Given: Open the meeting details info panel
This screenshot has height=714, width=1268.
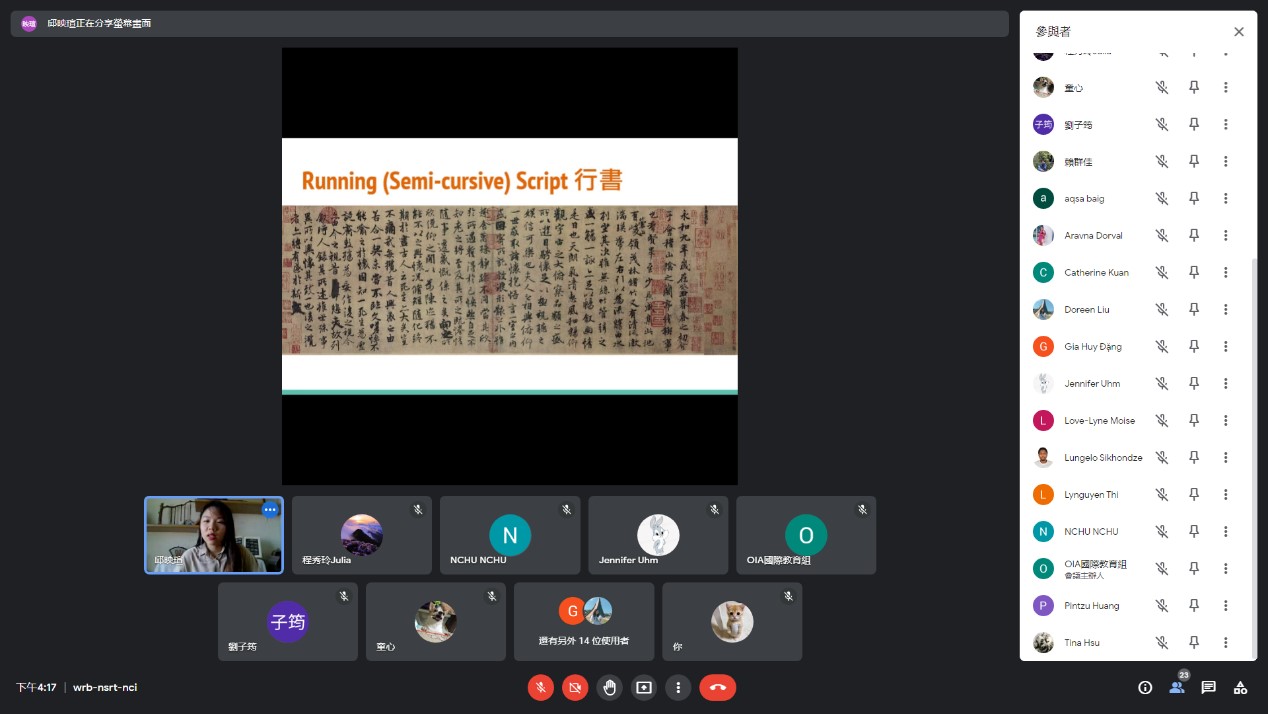Looking at the screenshot, I should pos(1145,687).
